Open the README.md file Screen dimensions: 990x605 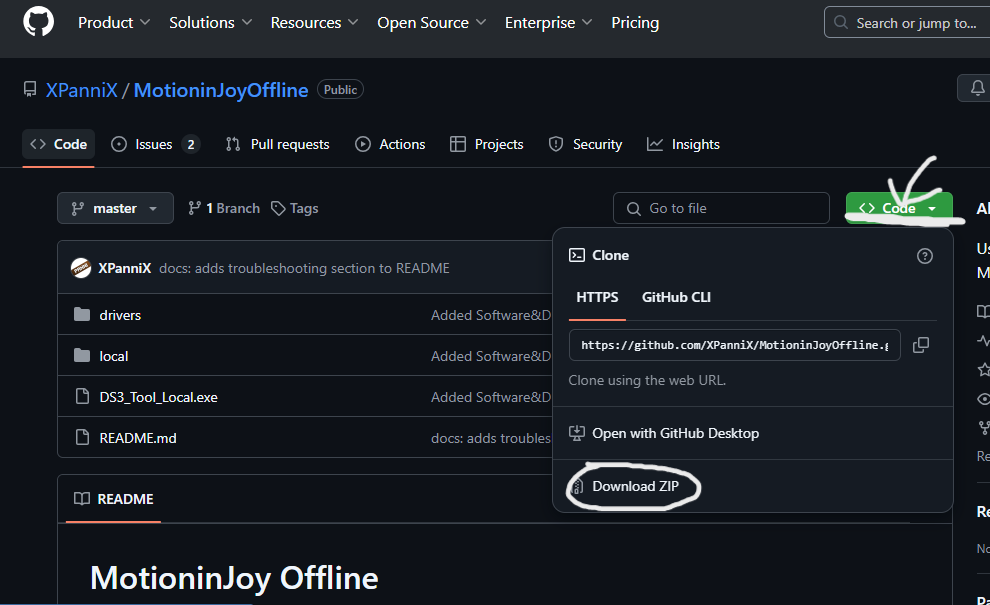(x=138, y=438)
